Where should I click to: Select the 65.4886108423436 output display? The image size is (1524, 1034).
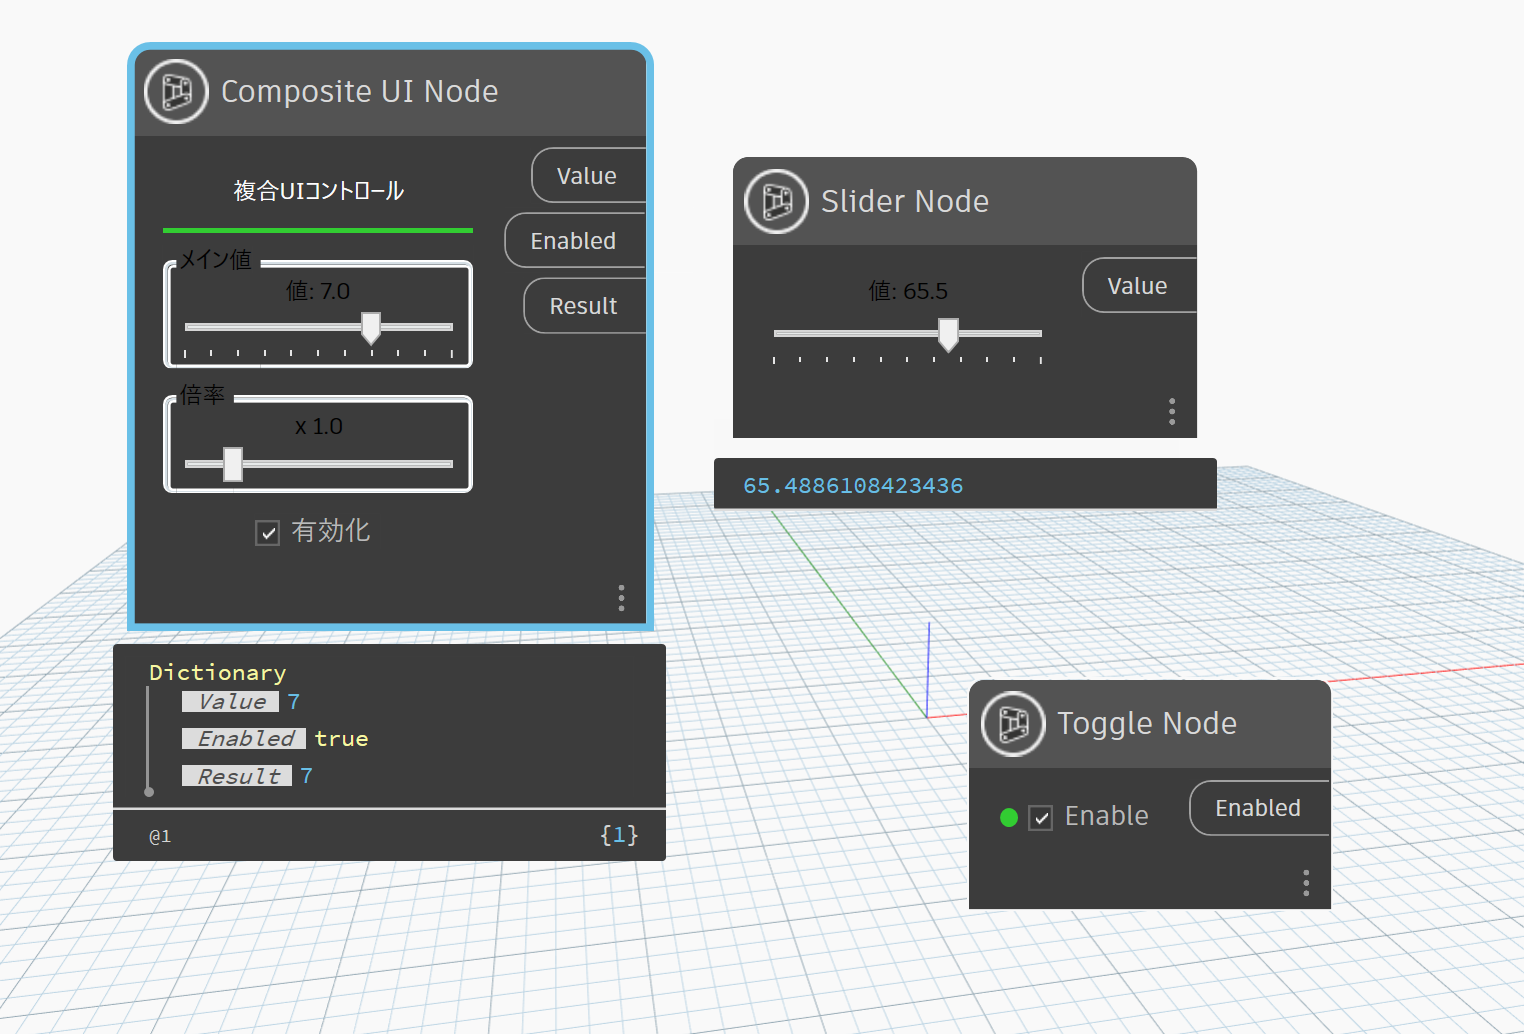[853, 485]
